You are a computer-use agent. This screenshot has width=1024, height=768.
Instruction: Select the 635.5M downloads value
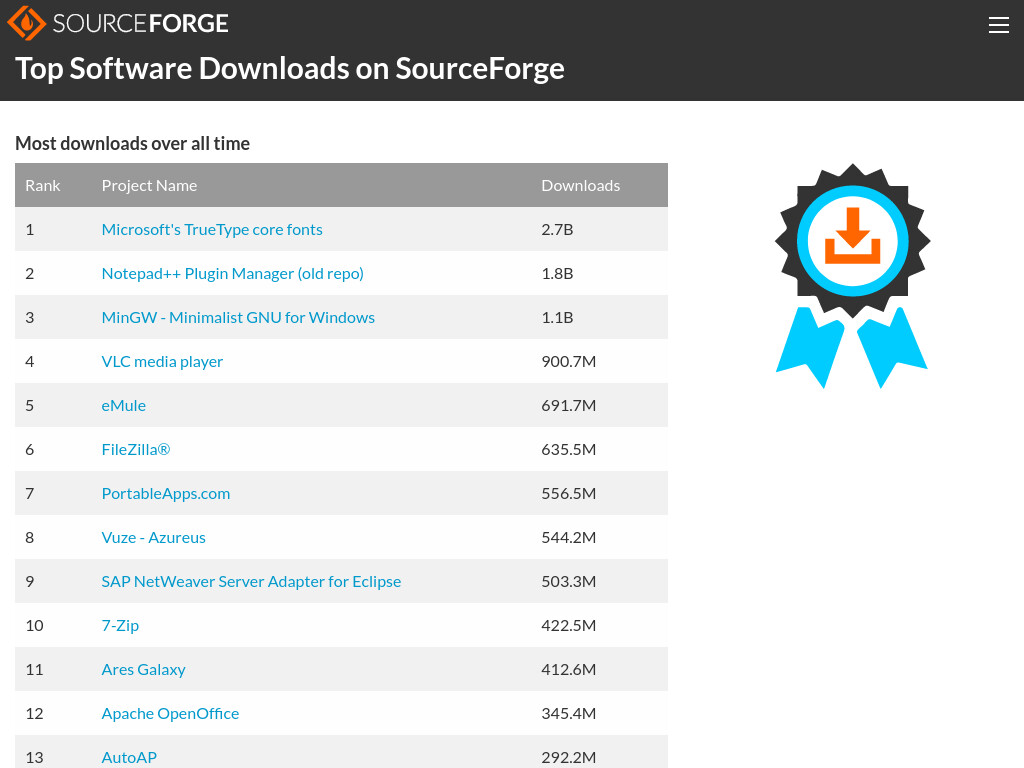[569, 449]
